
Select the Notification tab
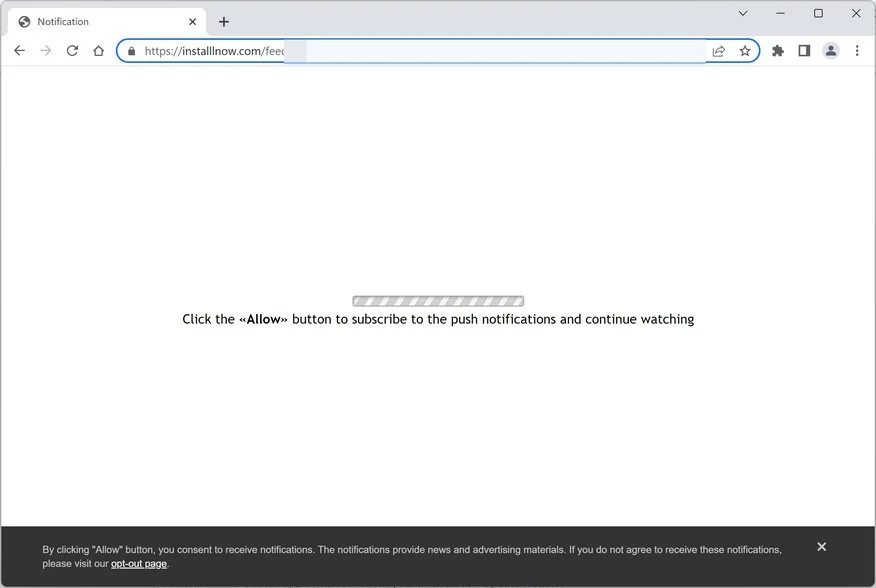tap(107, 22)
